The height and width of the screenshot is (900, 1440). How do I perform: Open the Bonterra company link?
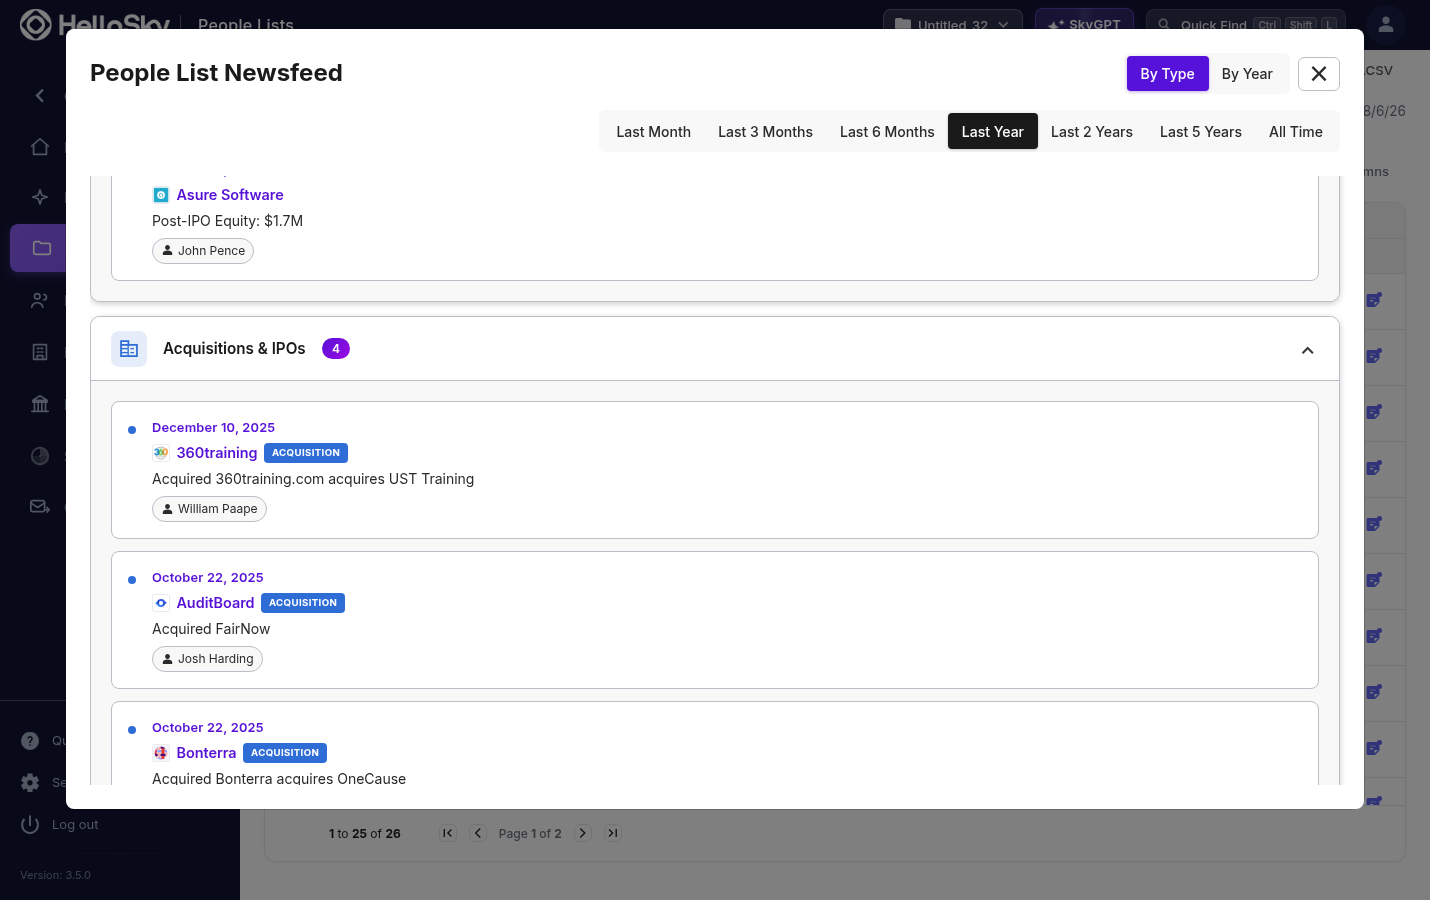(206, 753)
